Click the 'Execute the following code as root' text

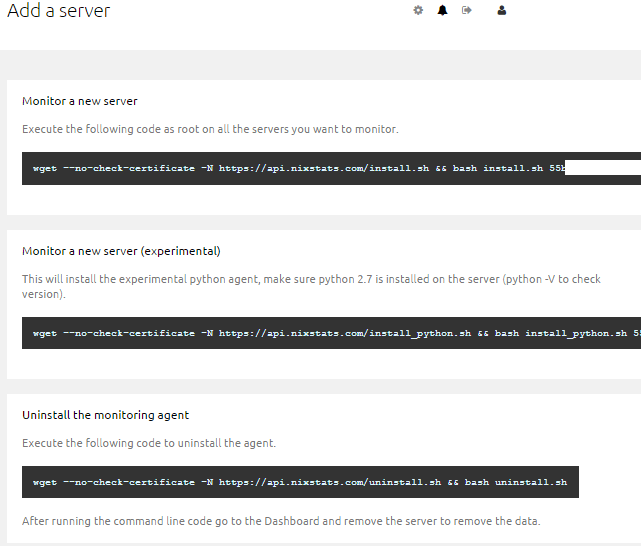[210, 129]
